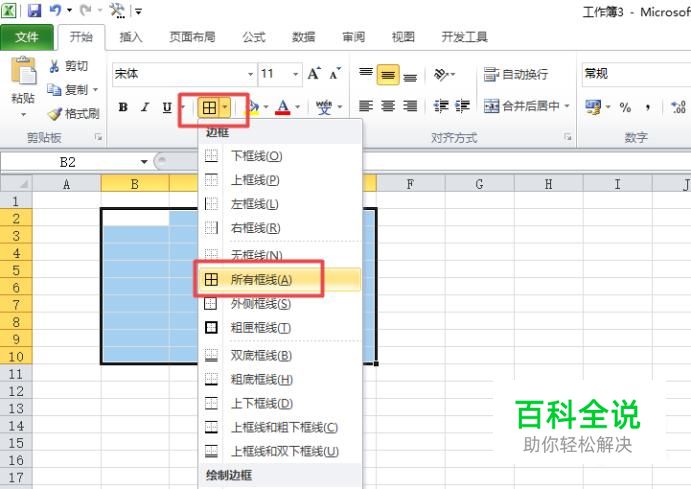Image resolution: width=691 pixels, height=489 pixels.
Task: Open the font color dropdown arrow
Action: [297, 107]
